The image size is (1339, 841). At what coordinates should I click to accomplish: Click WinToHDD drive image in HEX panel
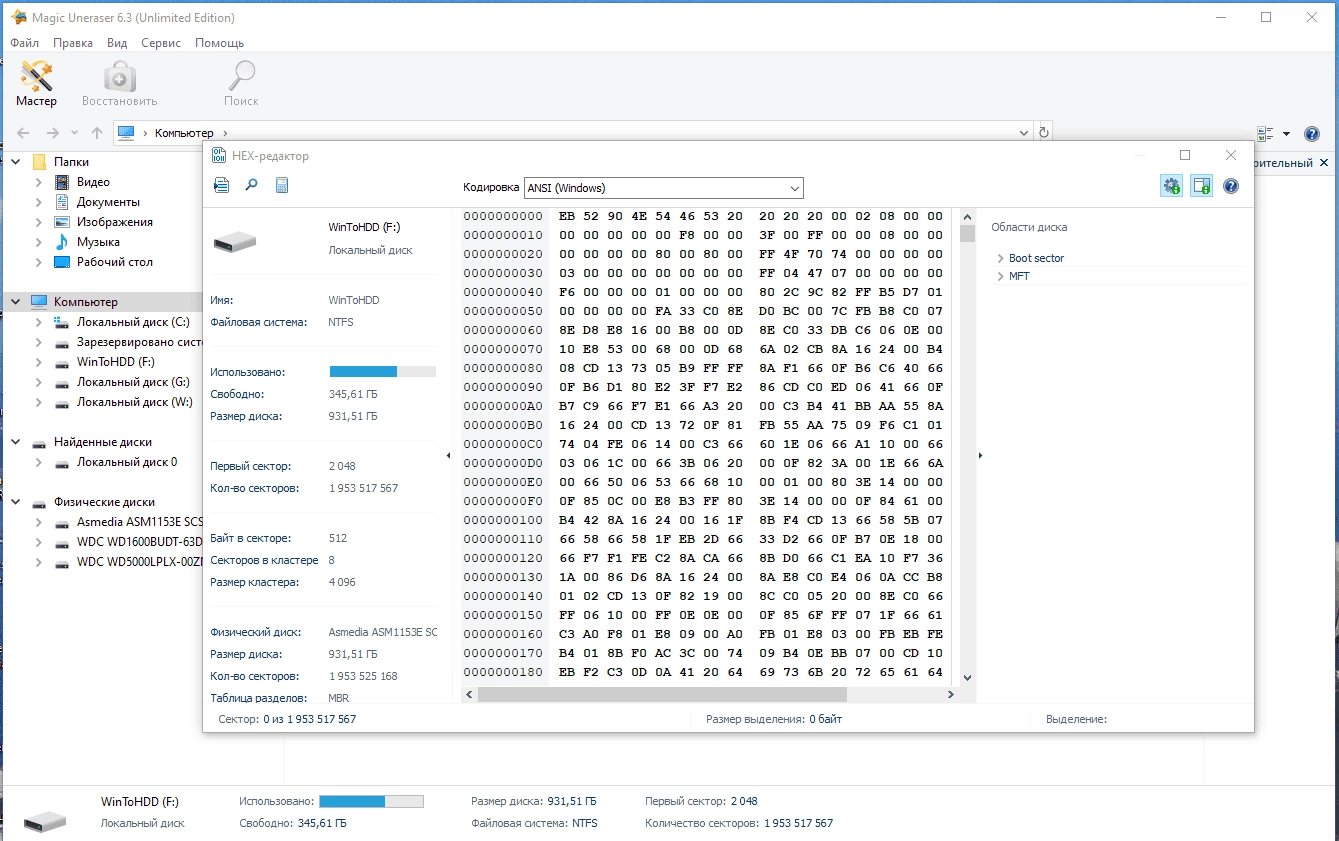(x=235, y=241)
